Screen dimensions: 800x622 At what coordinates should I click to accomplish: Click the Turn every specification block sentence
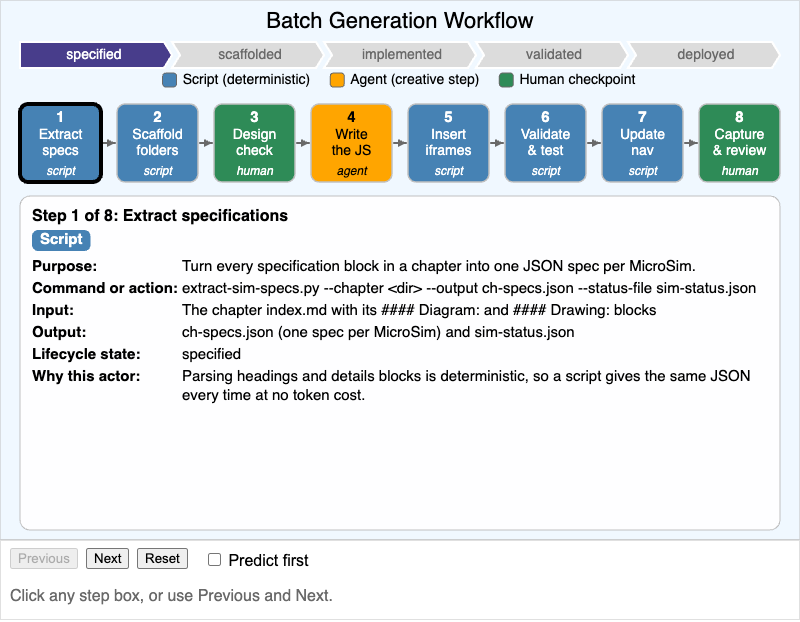[x=439, y=266]
